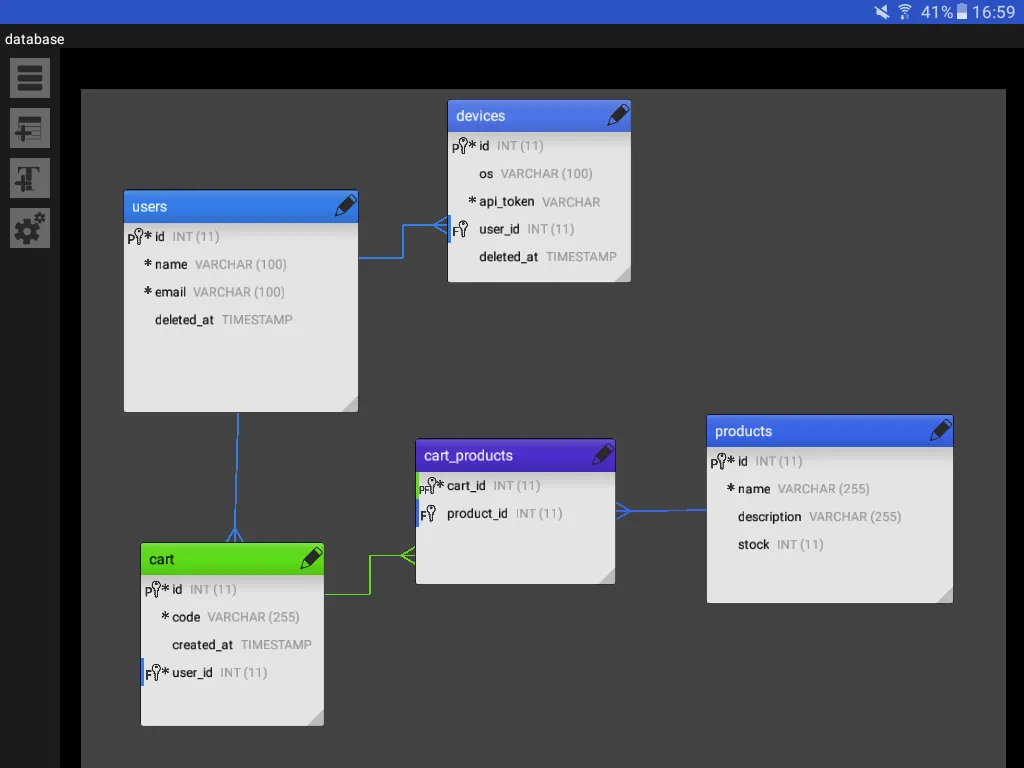Click the primary key icon beside users id

pos(136,237)
